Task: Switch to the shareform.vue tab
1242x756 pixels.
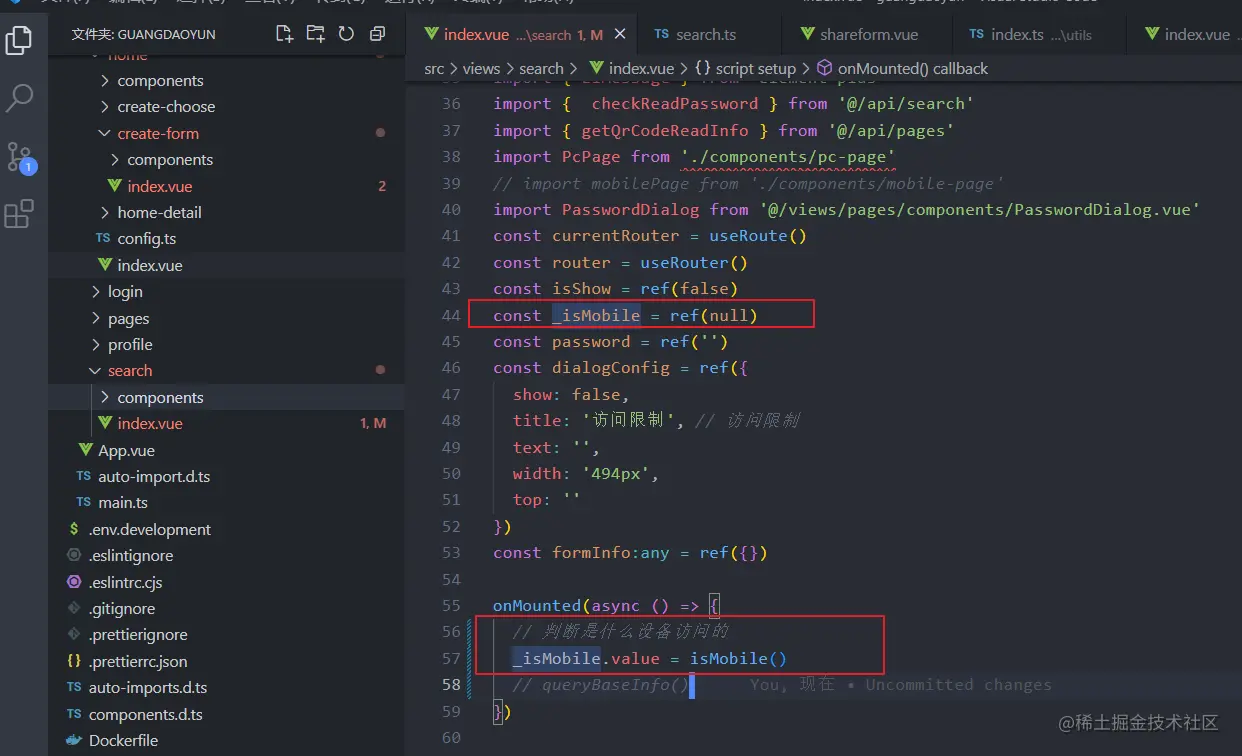Action: [x=868, y=34]
